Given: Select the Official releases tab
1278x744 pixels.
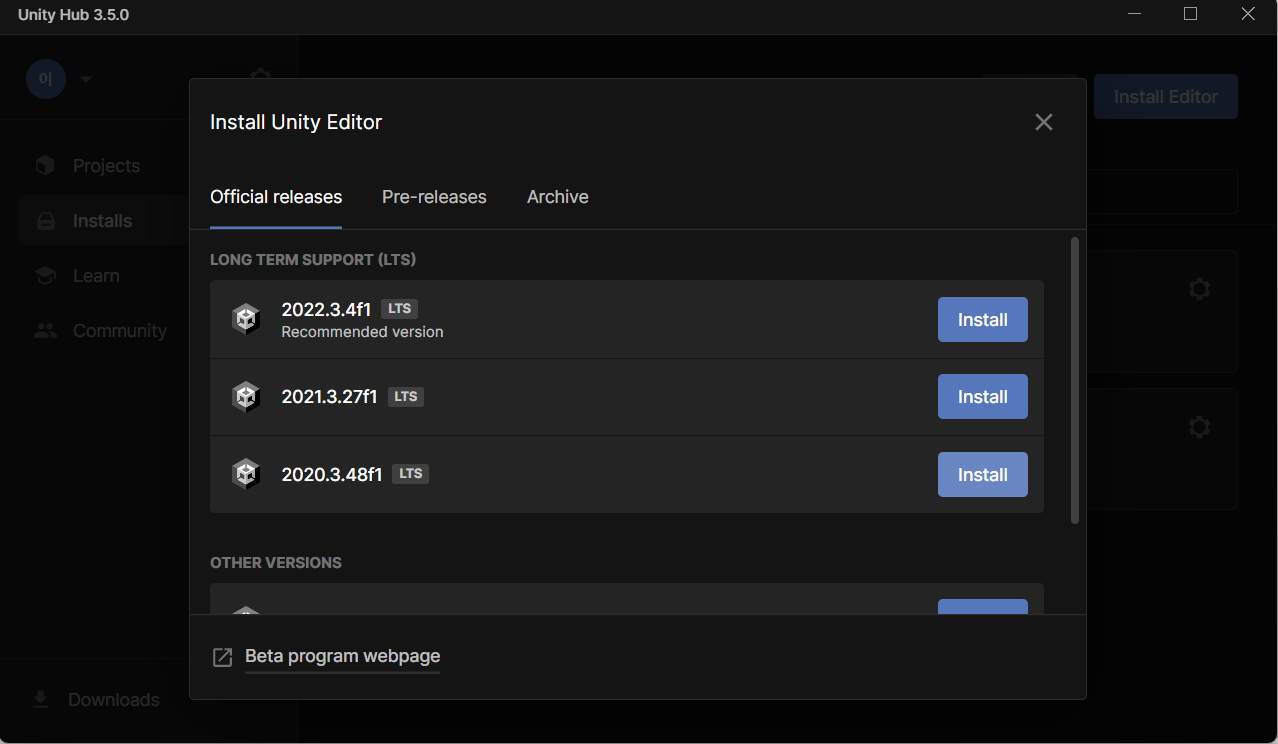Looking at the screenshot, I should (276, 197).
